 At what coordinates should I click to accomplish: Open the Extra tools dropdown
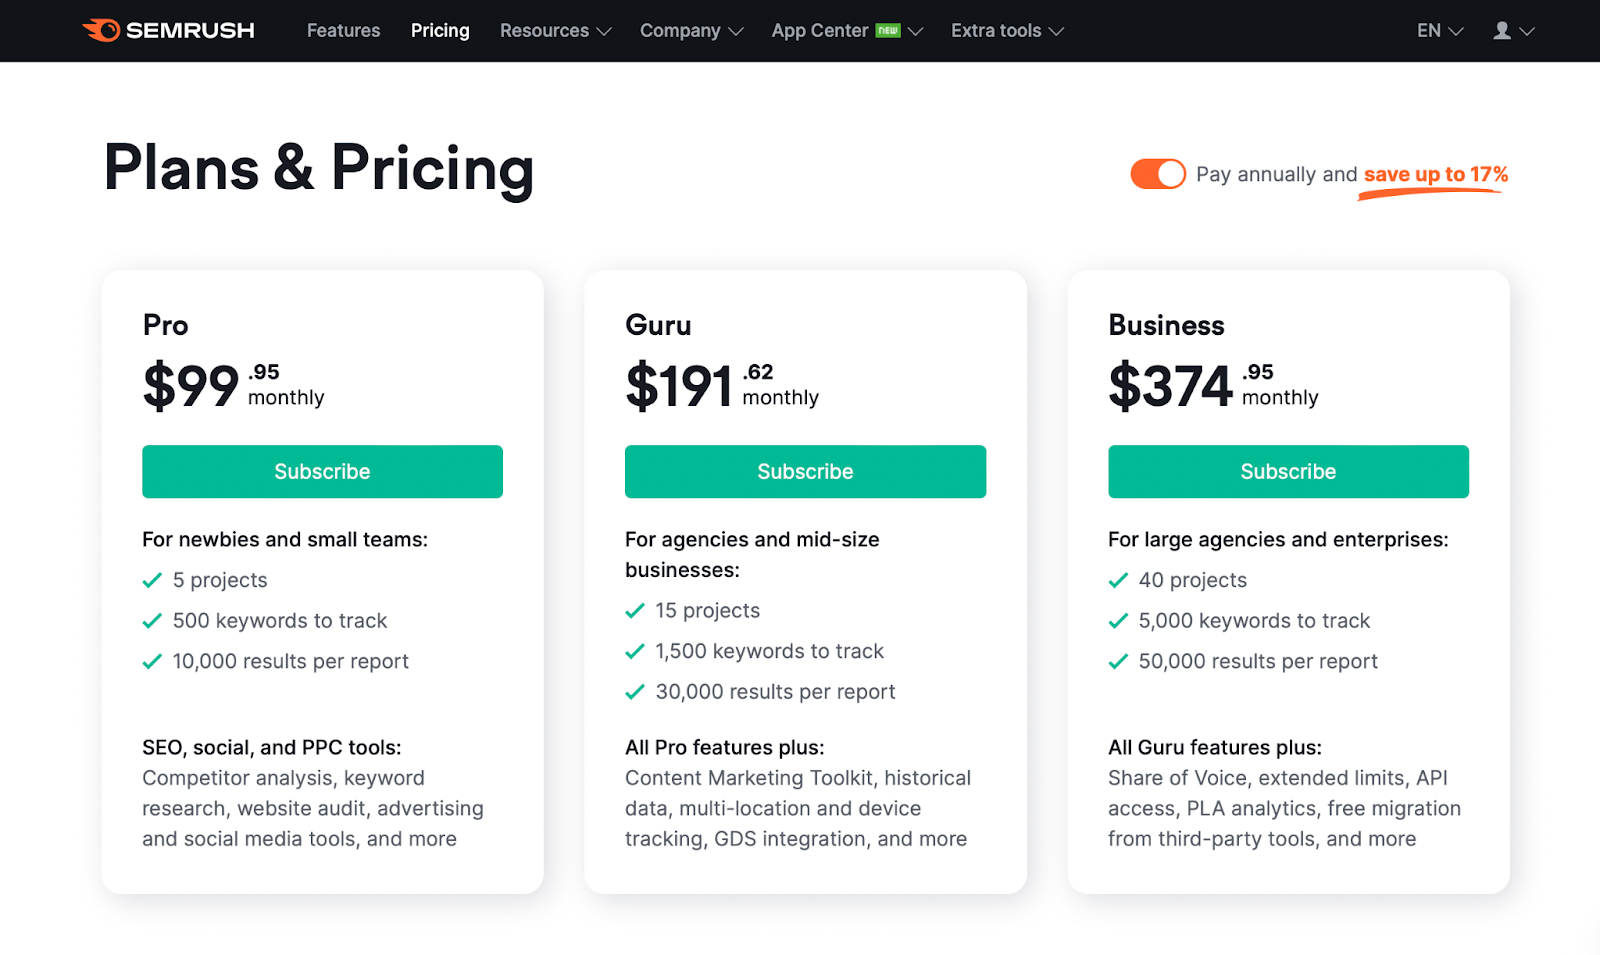[x=1006, y=31]
